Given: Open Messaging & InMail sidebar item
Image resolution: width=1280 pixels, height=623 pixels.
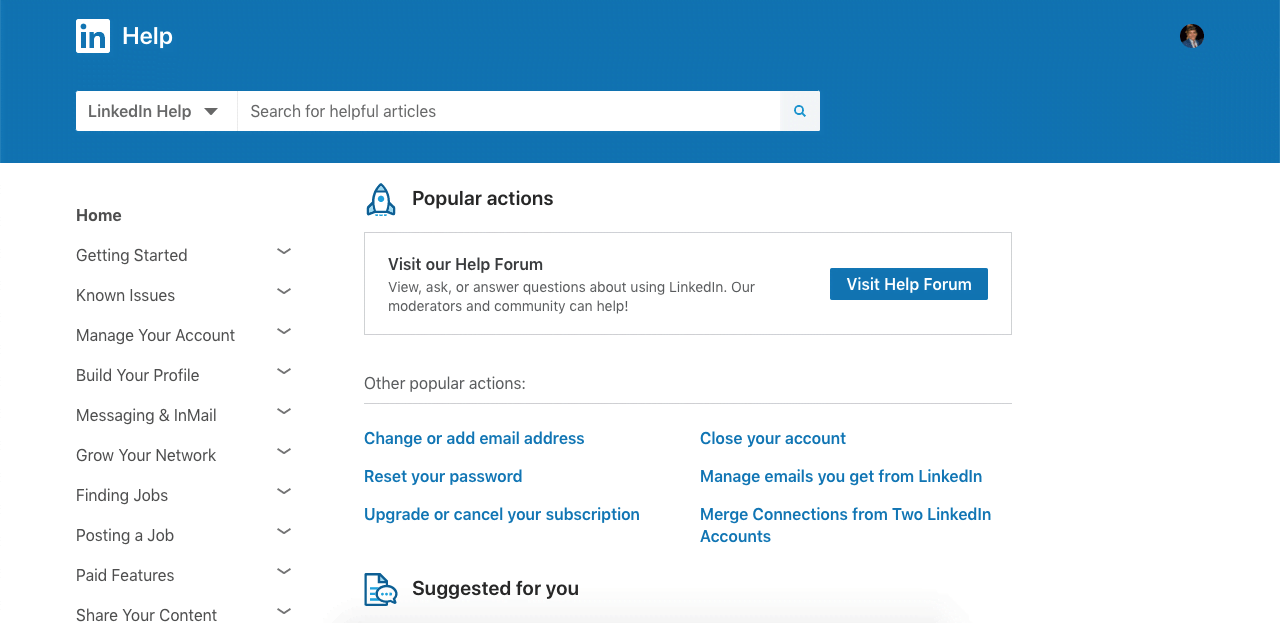Looking at the screenshot, I should [146, 415].
